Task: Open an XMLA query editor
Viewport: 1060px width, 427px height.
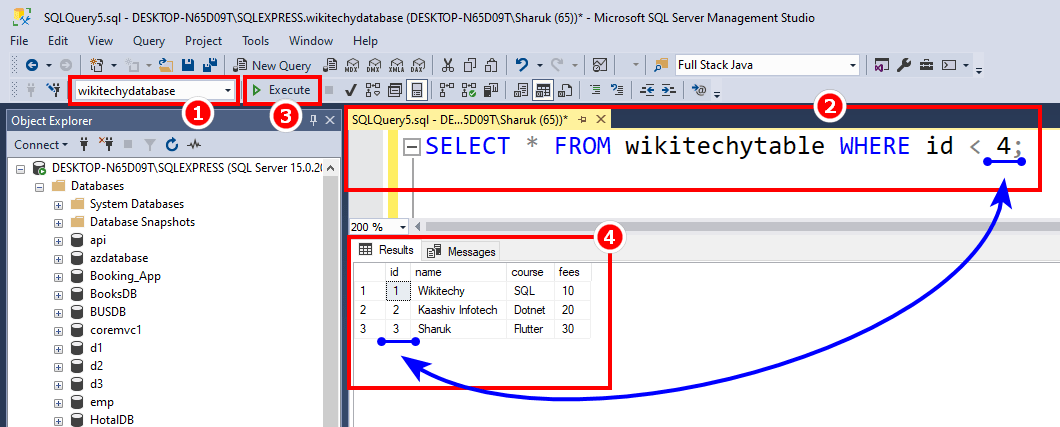Action: [396, 66]
